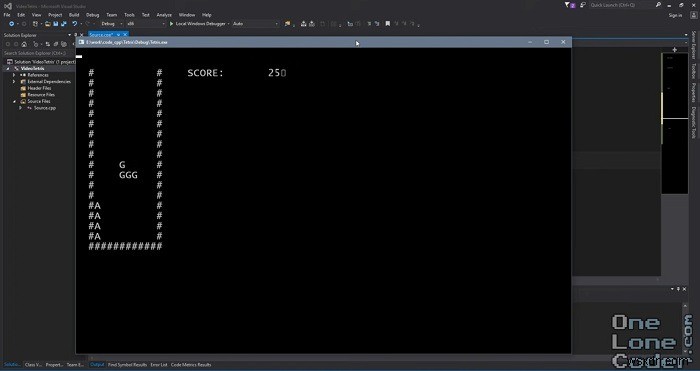Click Solution Explorer Collapse All icon
Screen dimensions: 700x371
coord(56,44)
